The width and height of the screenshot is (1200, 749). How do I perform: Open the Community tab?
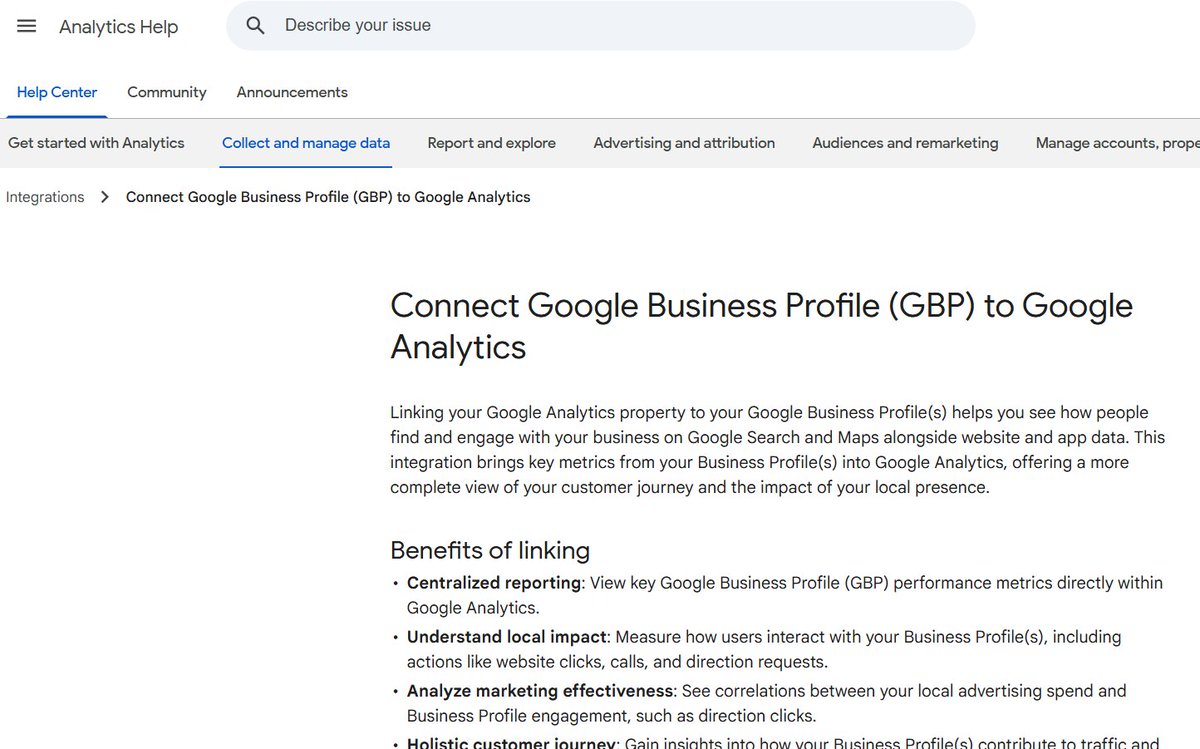pos(167,92)
